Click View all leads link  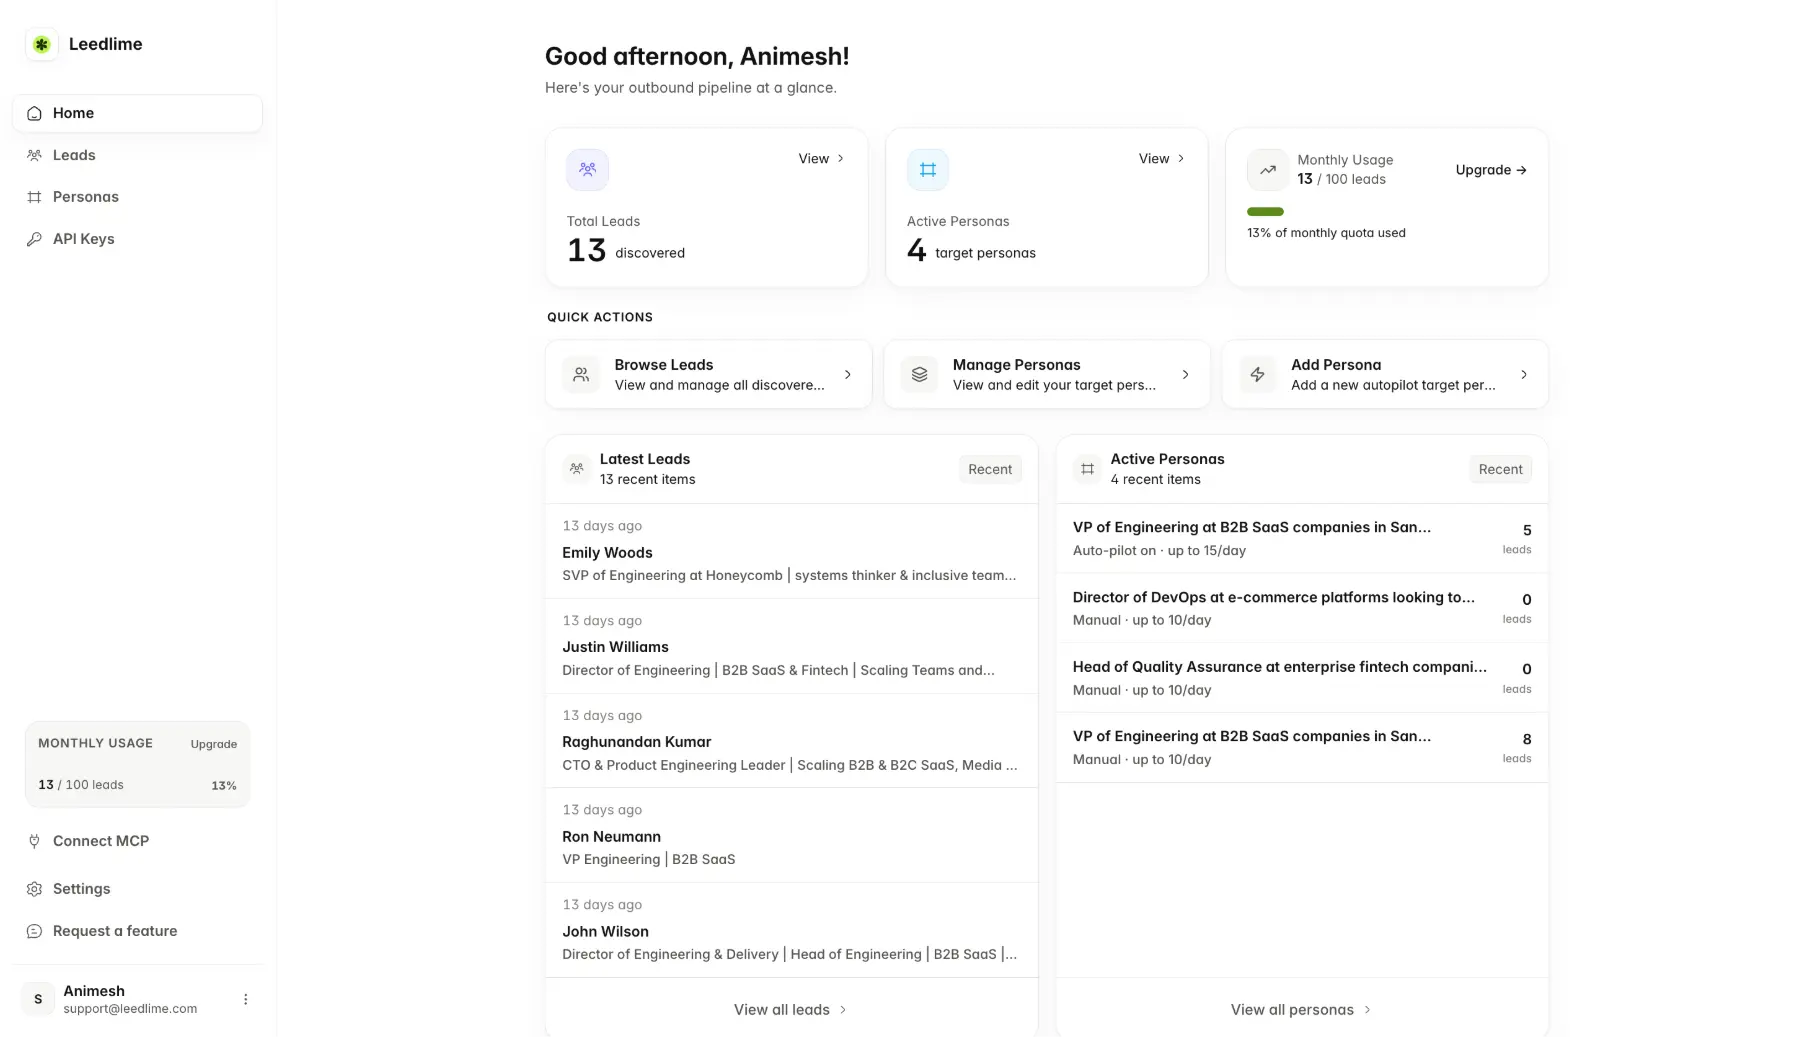(791, 1010)
